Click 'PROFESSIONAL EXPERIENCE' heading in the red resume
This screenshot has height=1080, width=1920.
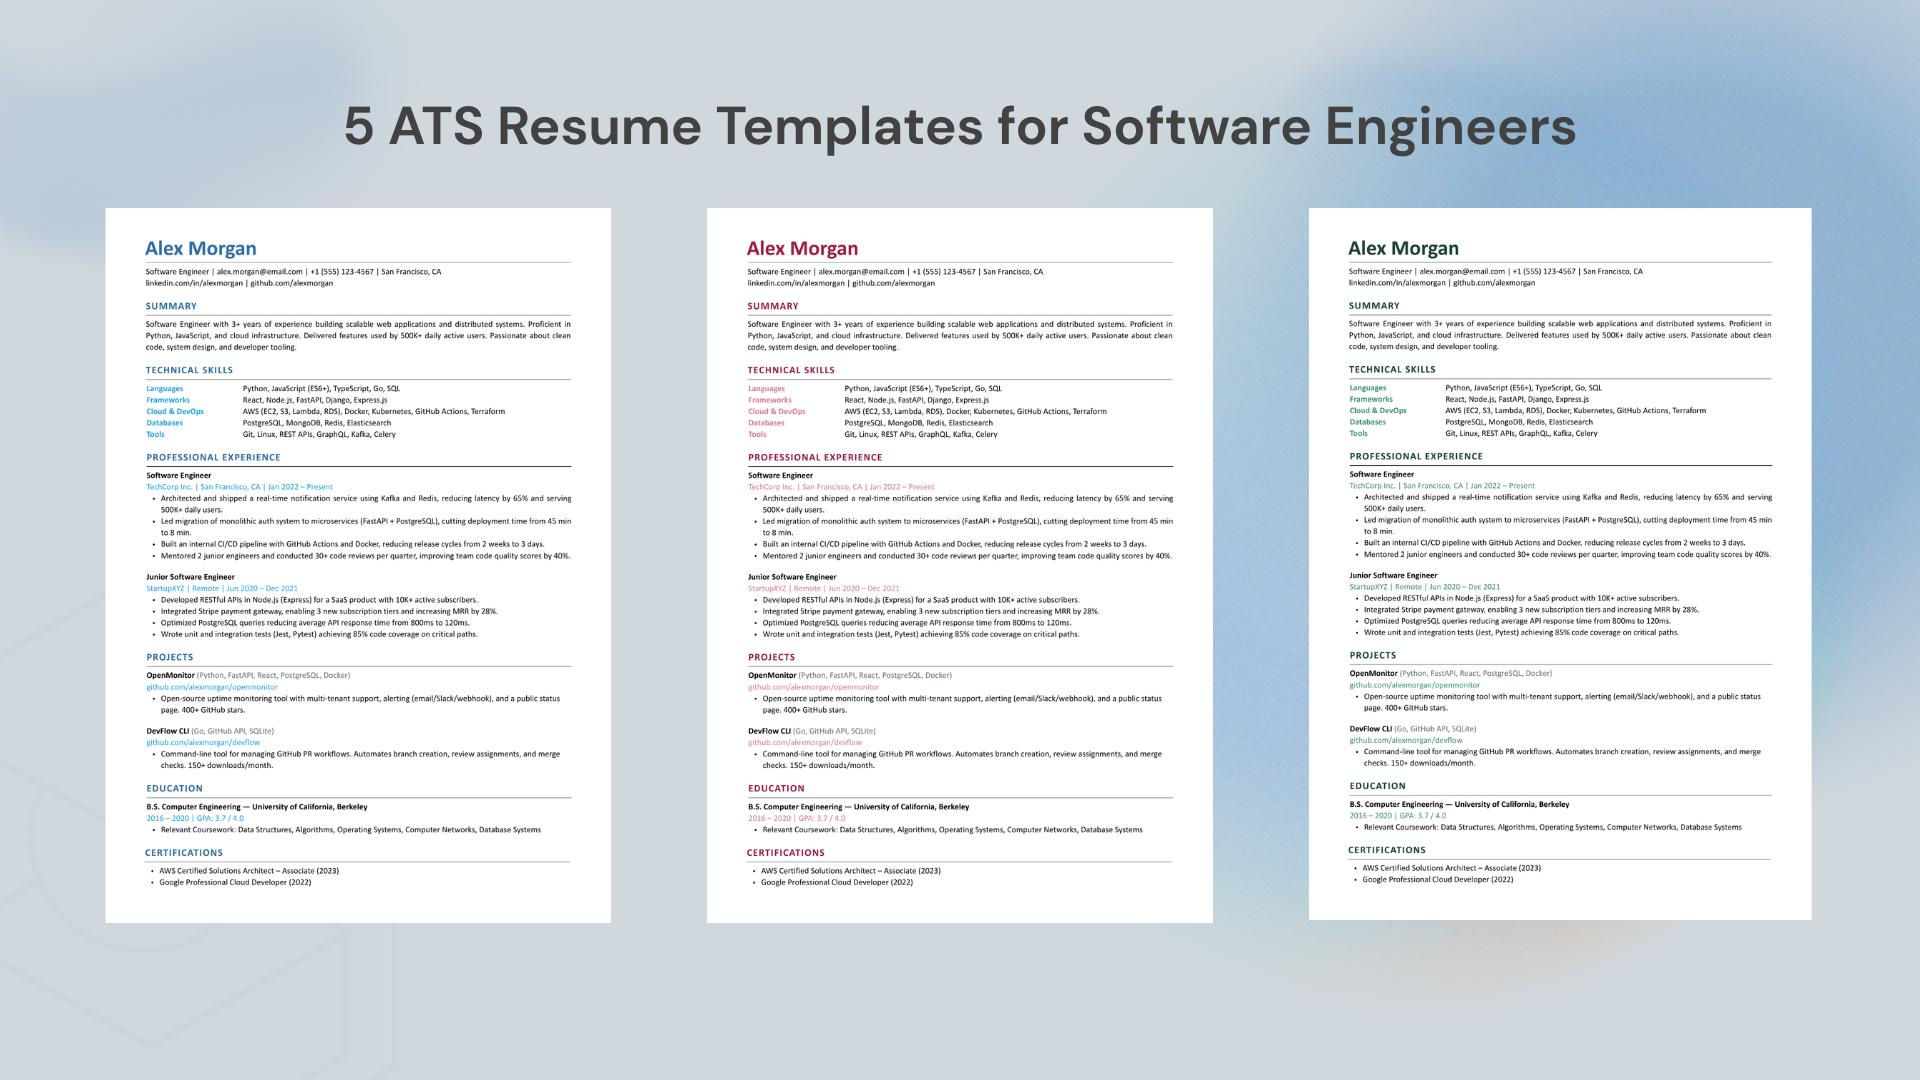815,457
